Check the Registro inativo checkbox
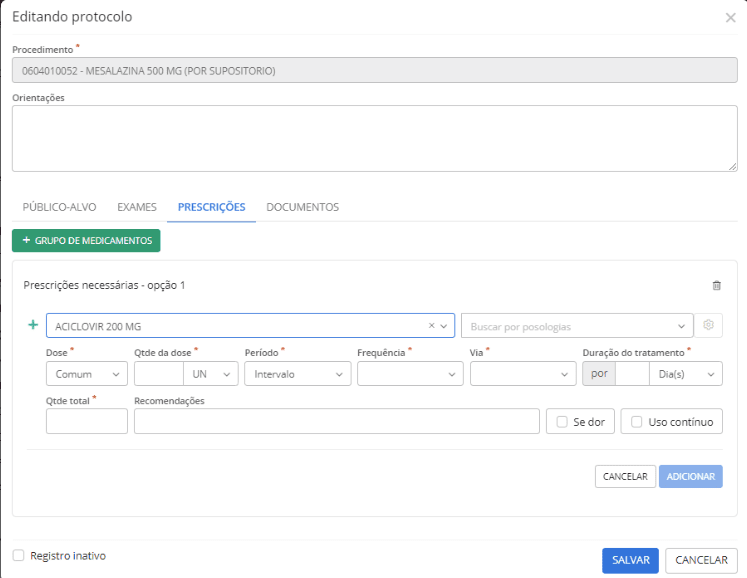747x578 pixels. tap(19, 556)
